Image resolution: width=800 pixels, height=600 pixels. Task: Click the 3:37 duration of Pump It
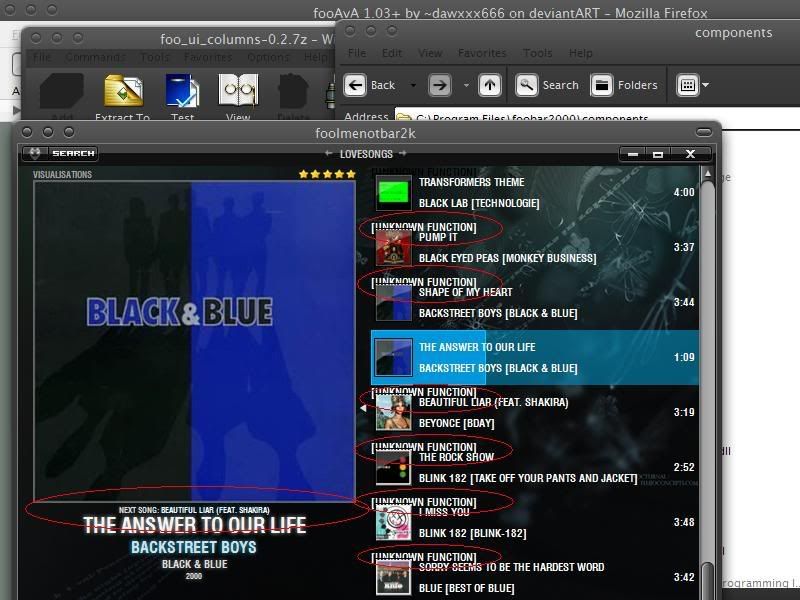[684, 247]
